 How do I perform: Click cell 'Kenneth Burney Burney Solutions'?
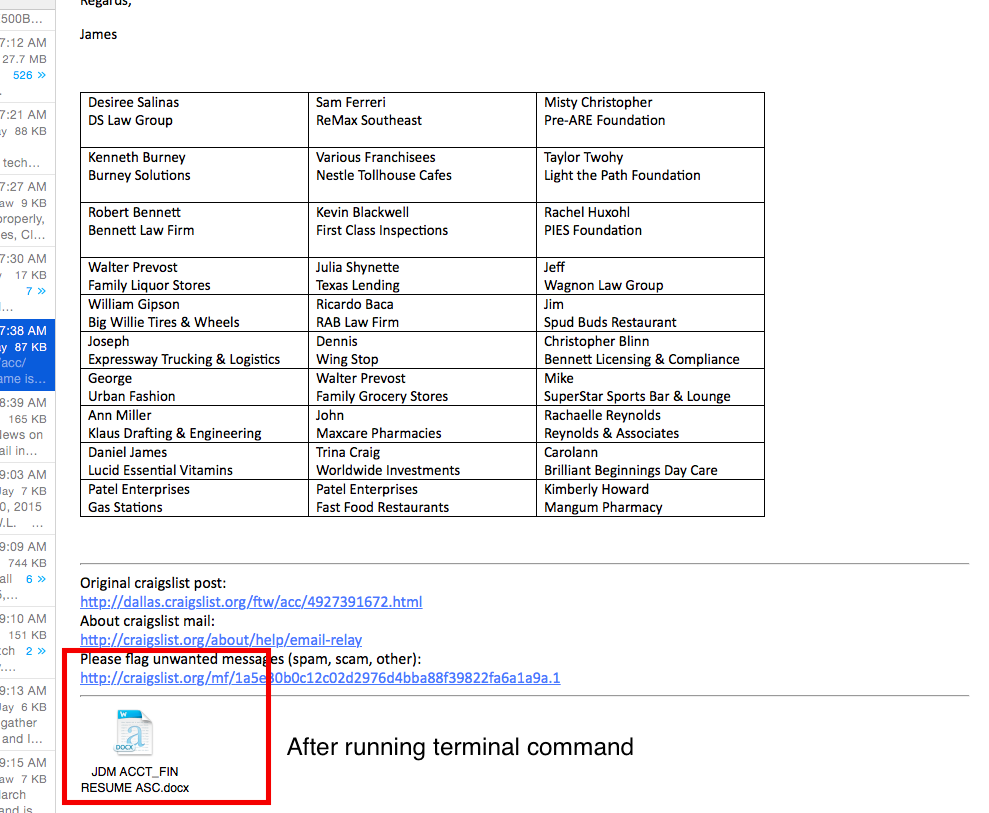click(x=194, y=175)
